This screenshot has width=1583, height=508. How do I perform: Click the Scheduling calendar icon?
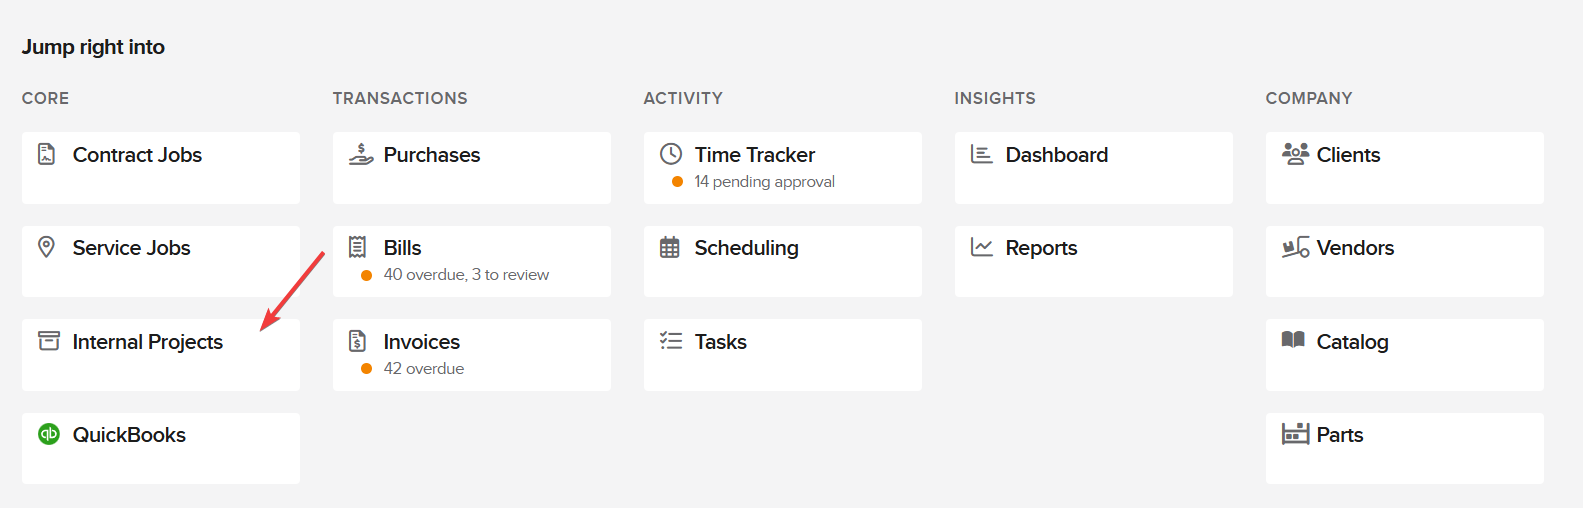pyautogui.click(x=670, y=247)
